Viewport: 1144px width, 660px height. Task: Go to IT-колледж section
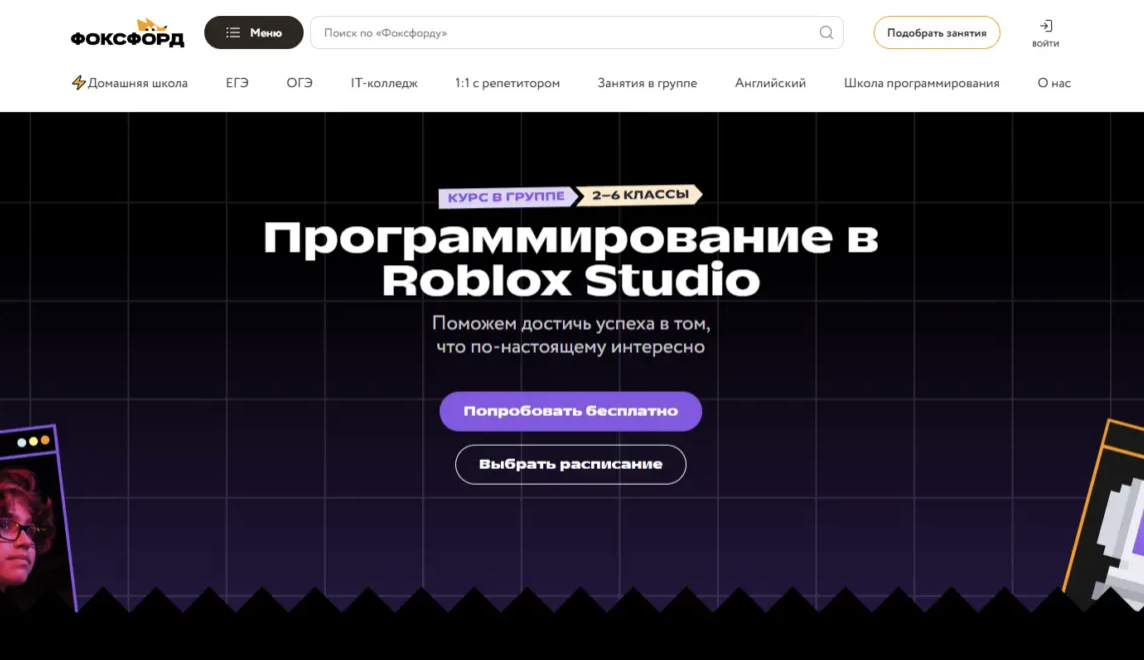click(x=384, y=83)
